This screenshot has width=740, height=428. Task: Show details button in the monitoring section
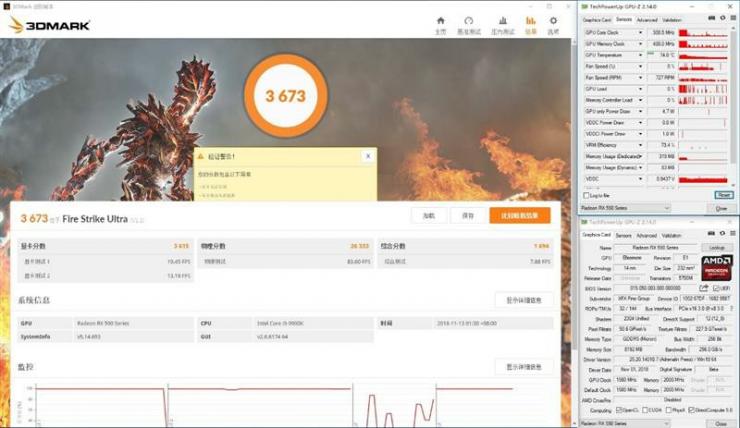point(524,367)
